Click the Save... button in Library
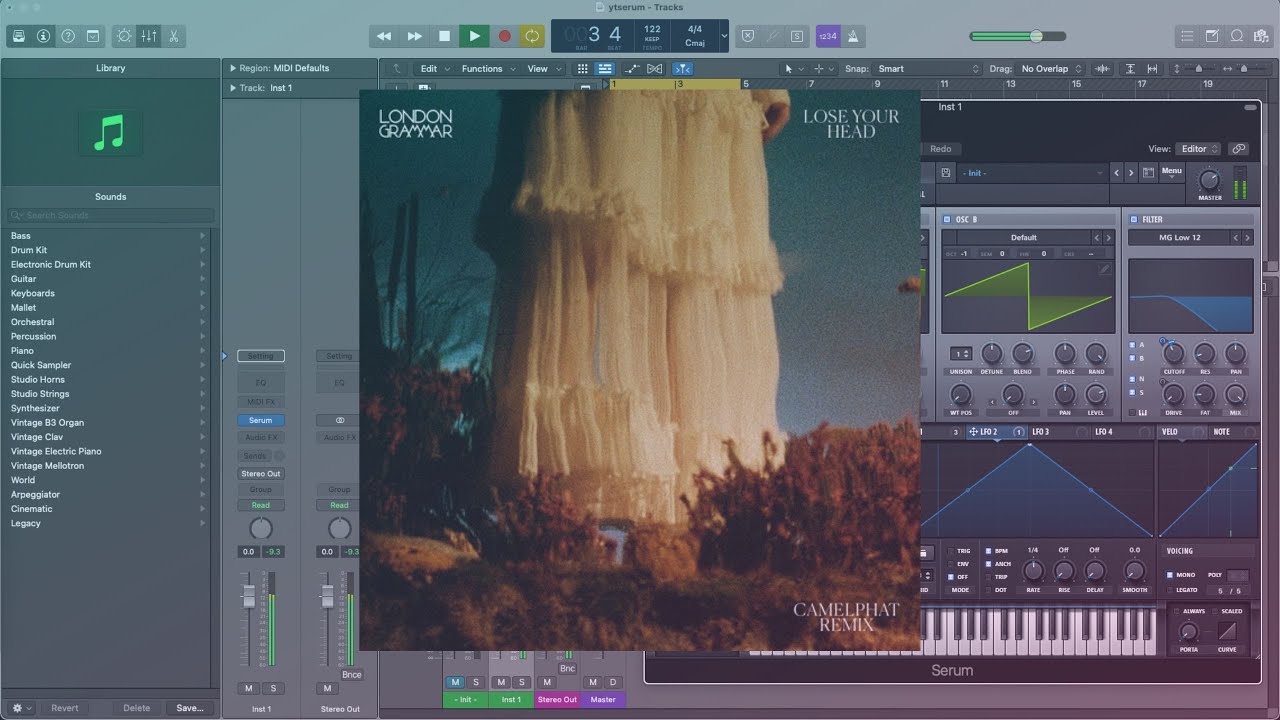Screen dimensions: 1280x720 pyautogui.click(x=190, y=708)
